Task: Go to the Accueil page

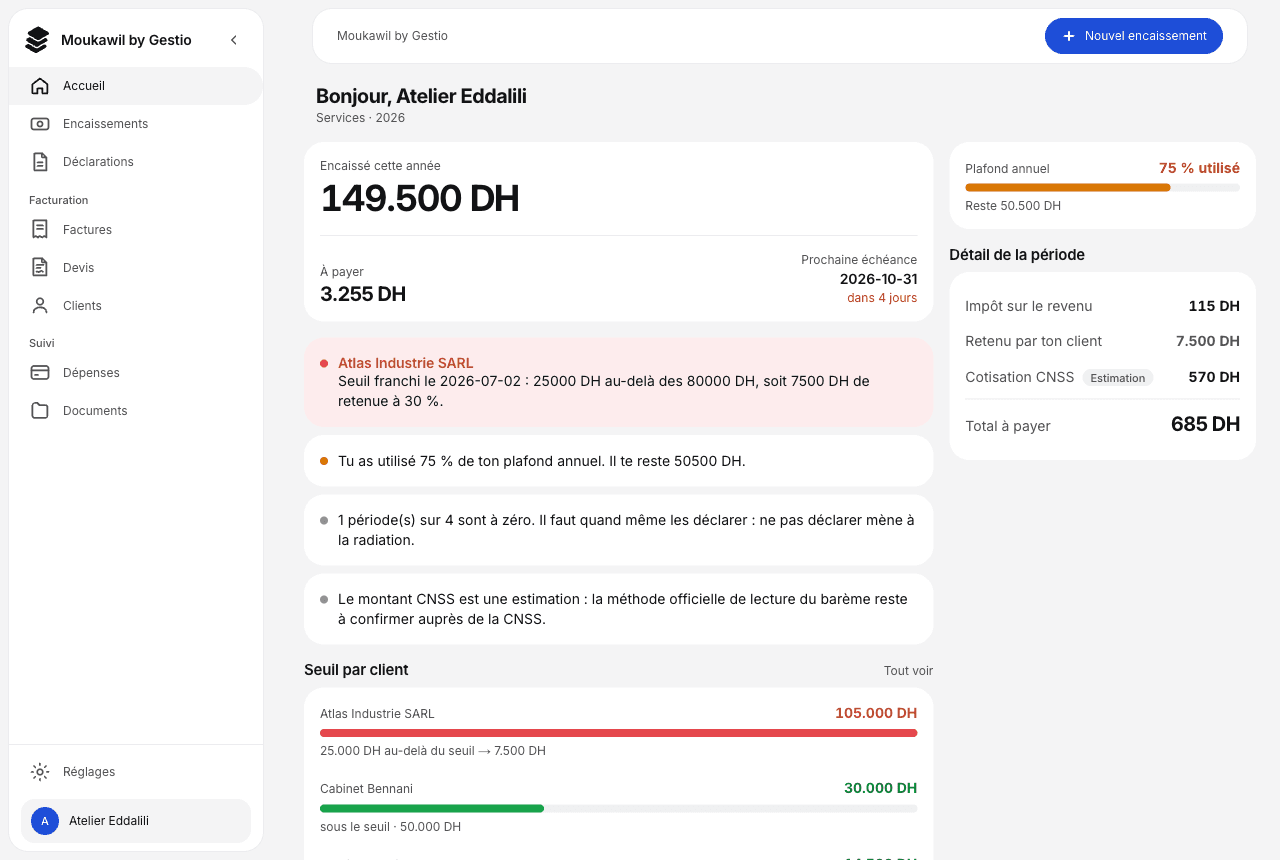Action: [x=136, y=86]
